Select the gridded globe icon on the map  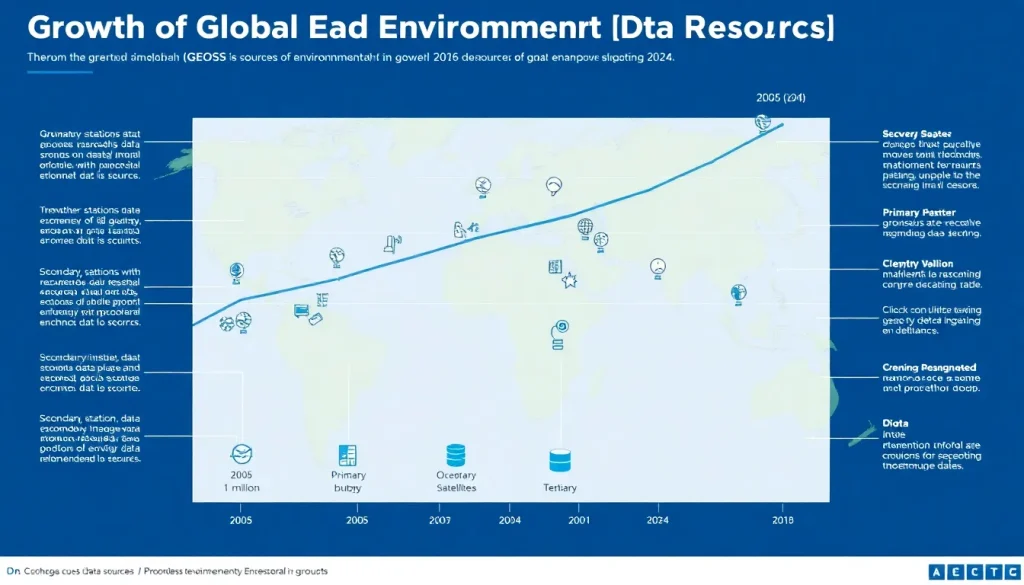[585, 229]
